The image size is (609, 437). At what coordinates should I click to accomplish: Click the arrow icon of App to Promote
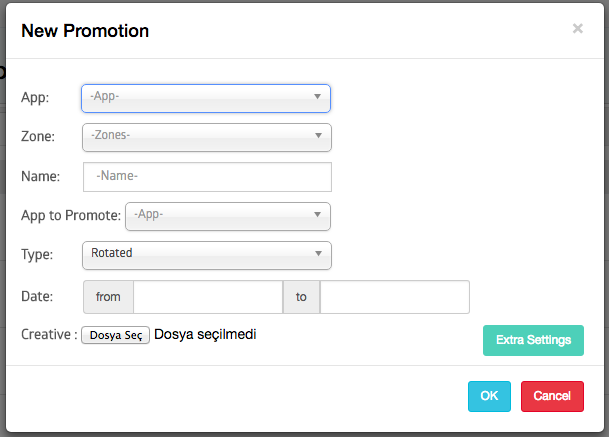[317, 214]
